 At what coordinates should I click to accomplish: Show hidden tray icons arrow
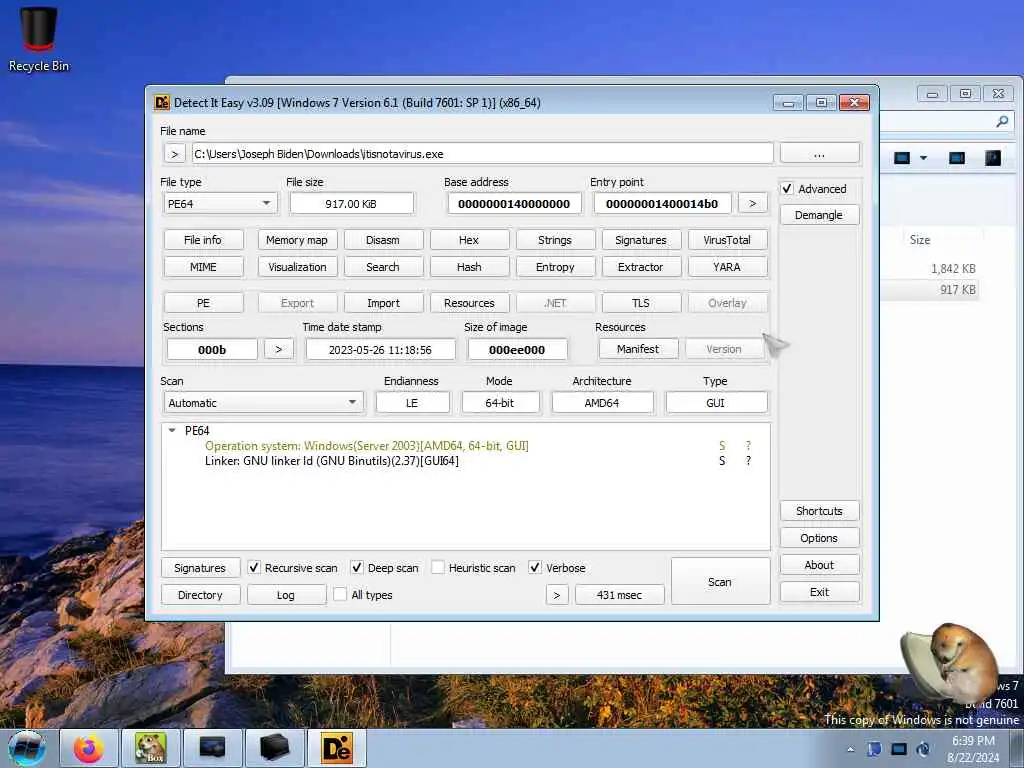850,749
